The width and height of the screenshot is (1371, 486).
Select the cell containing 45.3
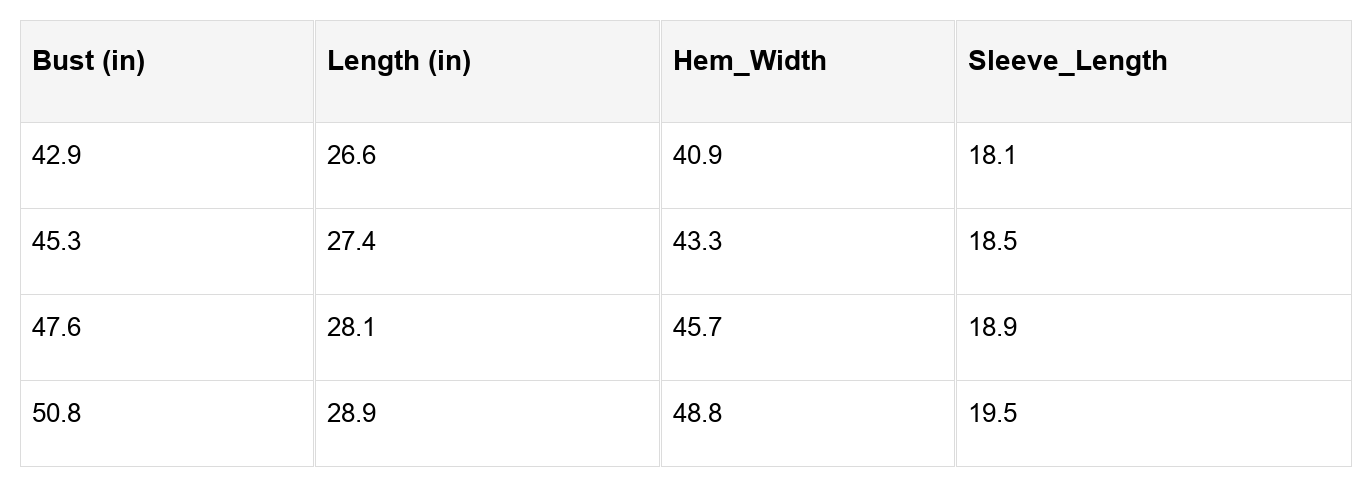coord(56,242)
